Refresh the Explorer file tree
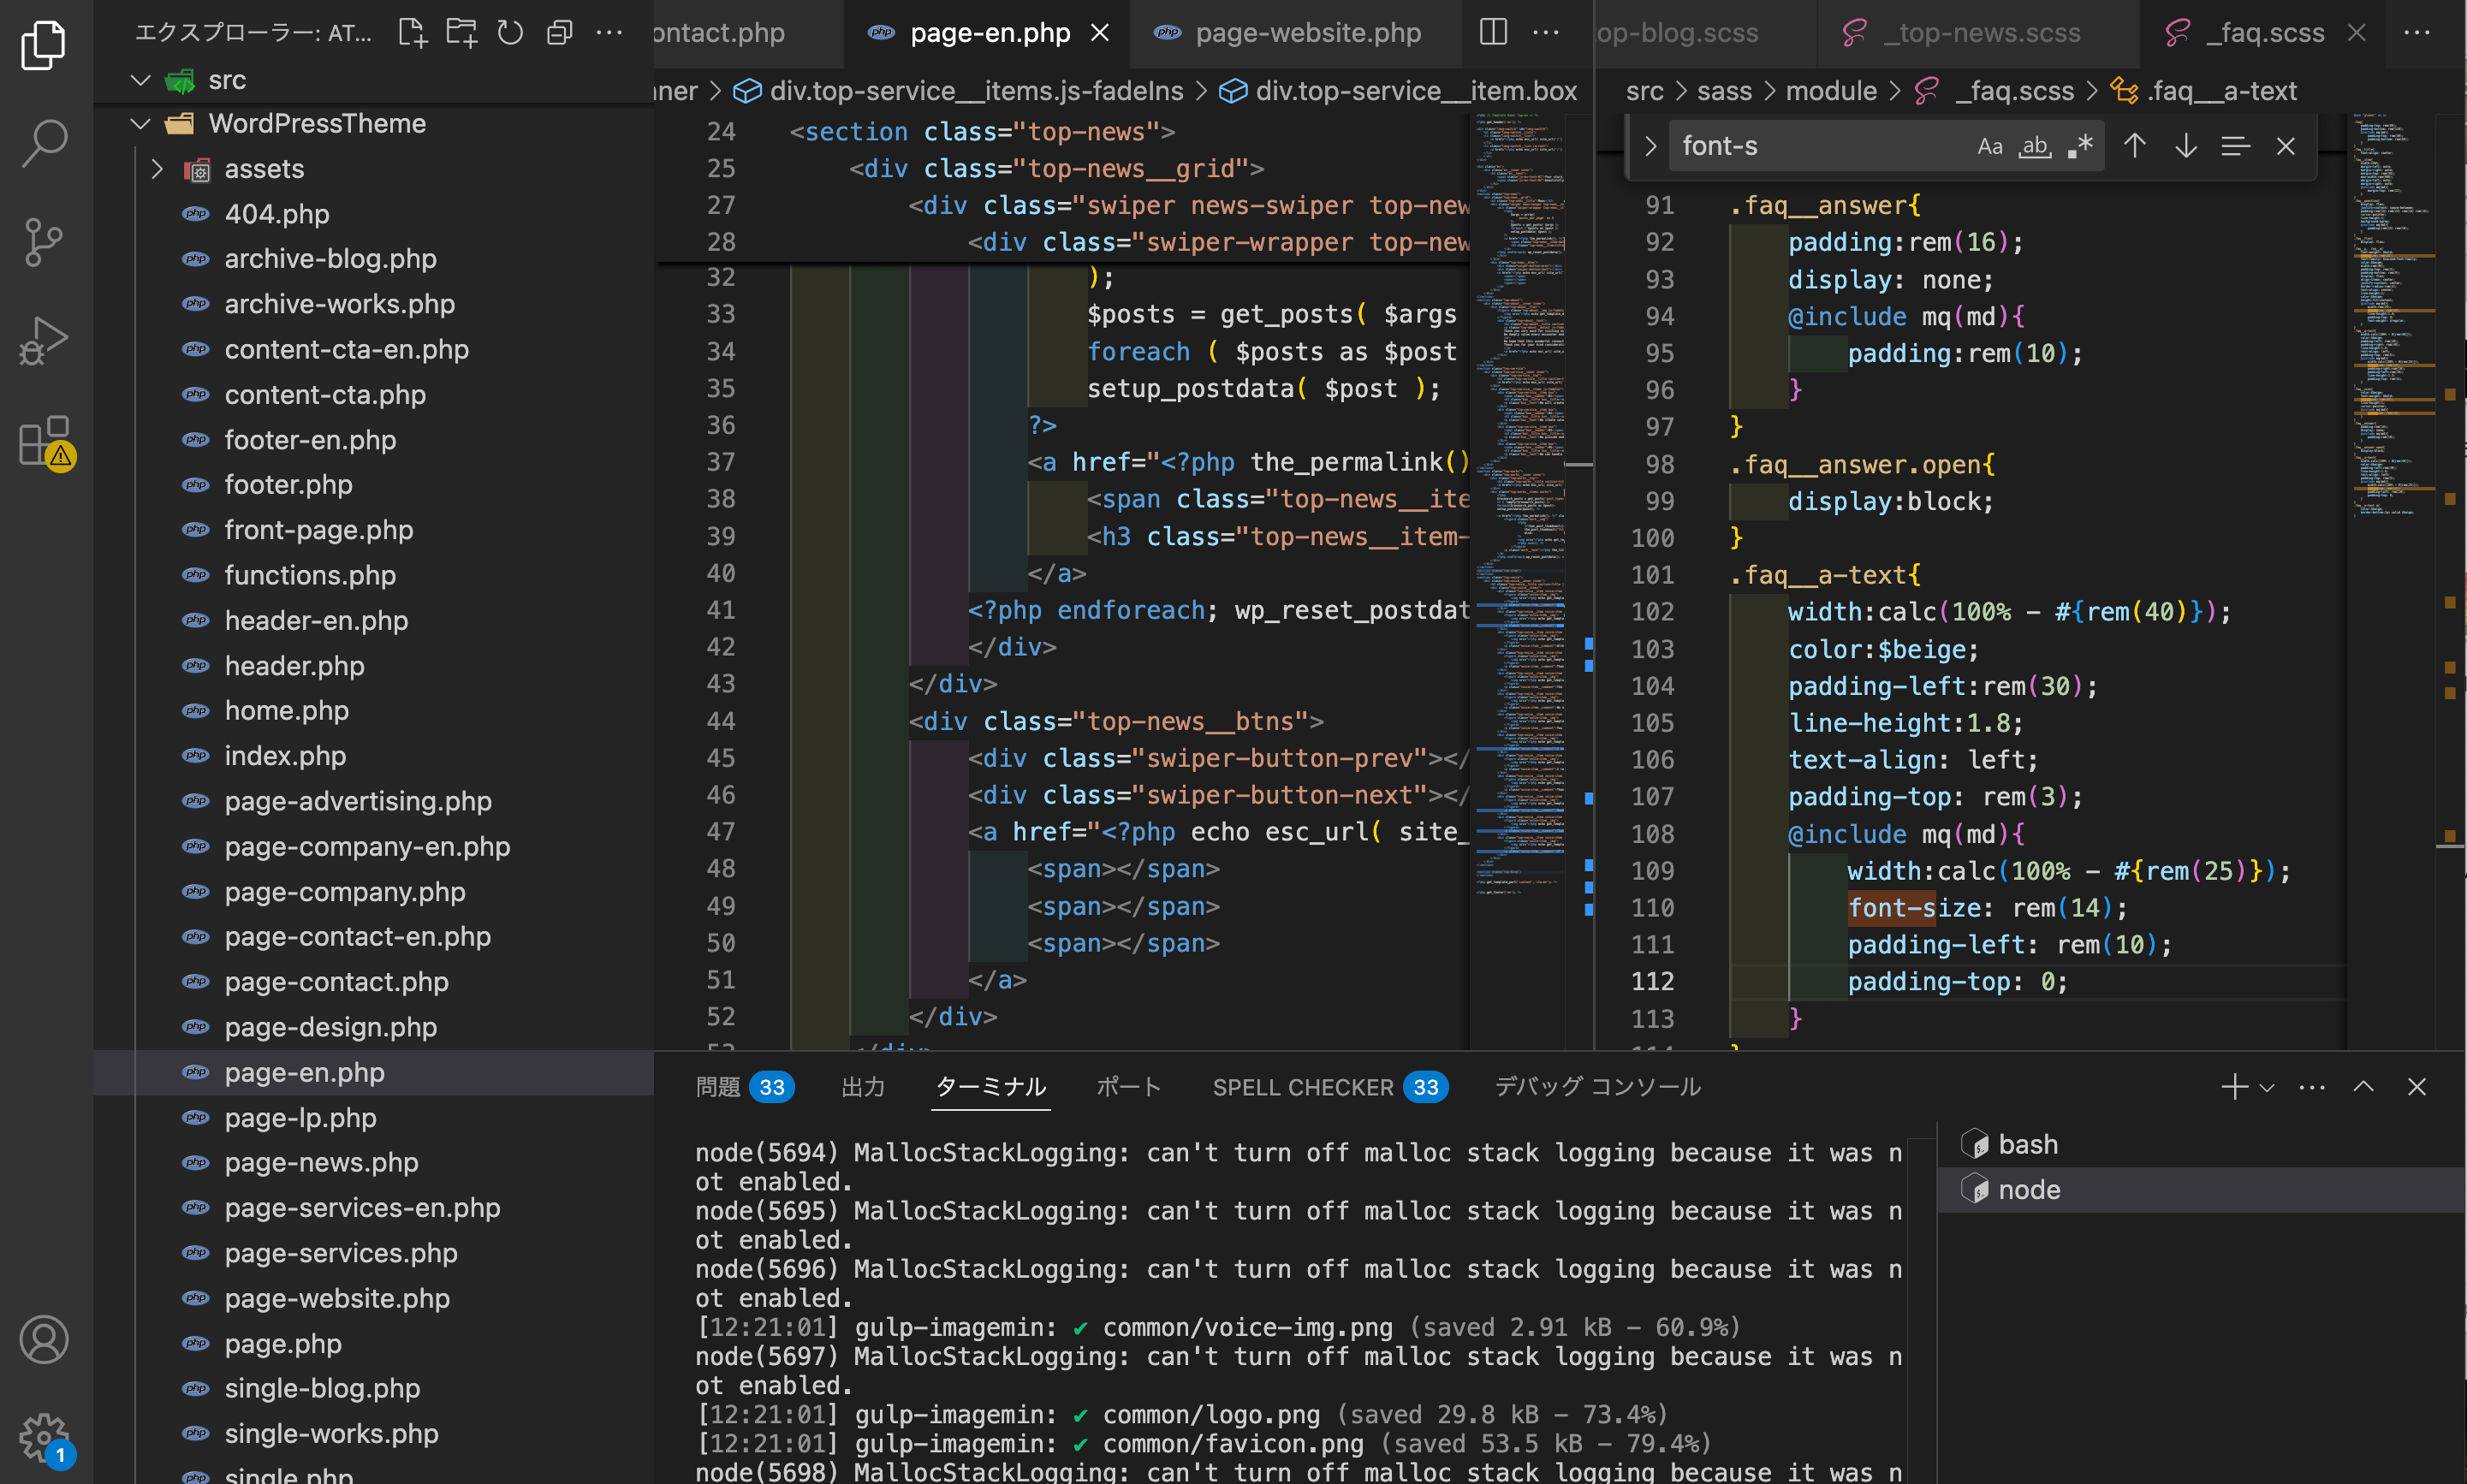The width and height of the screenshot is (2467, 1484). click(x=511, y=33)
